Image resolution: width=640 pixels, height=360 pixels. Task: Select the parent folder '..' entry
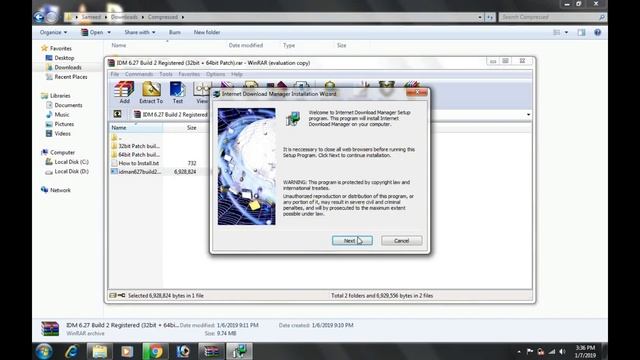point(118,138)
